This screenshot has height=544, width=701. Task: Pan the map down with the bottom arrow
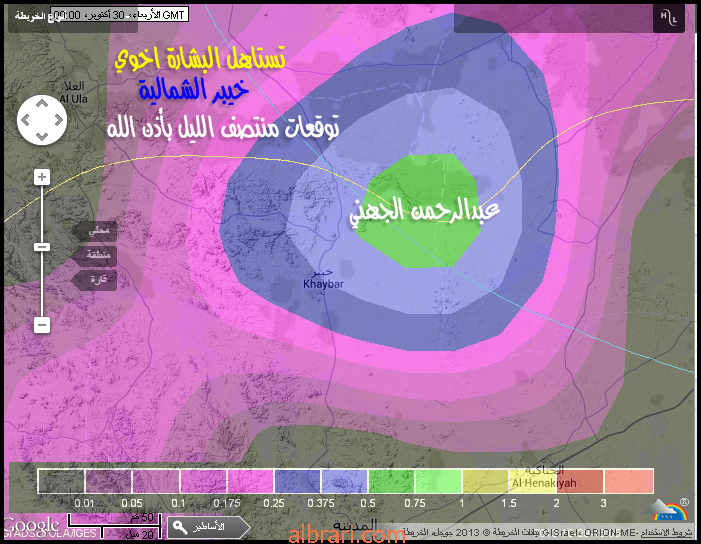pos(42,136)
